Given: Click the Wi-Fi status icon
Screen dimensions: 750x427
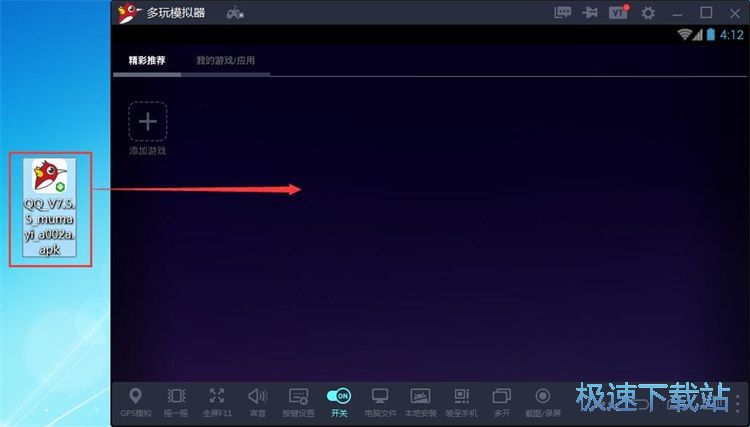Looking at the screenshot, I should pos(685,34).
